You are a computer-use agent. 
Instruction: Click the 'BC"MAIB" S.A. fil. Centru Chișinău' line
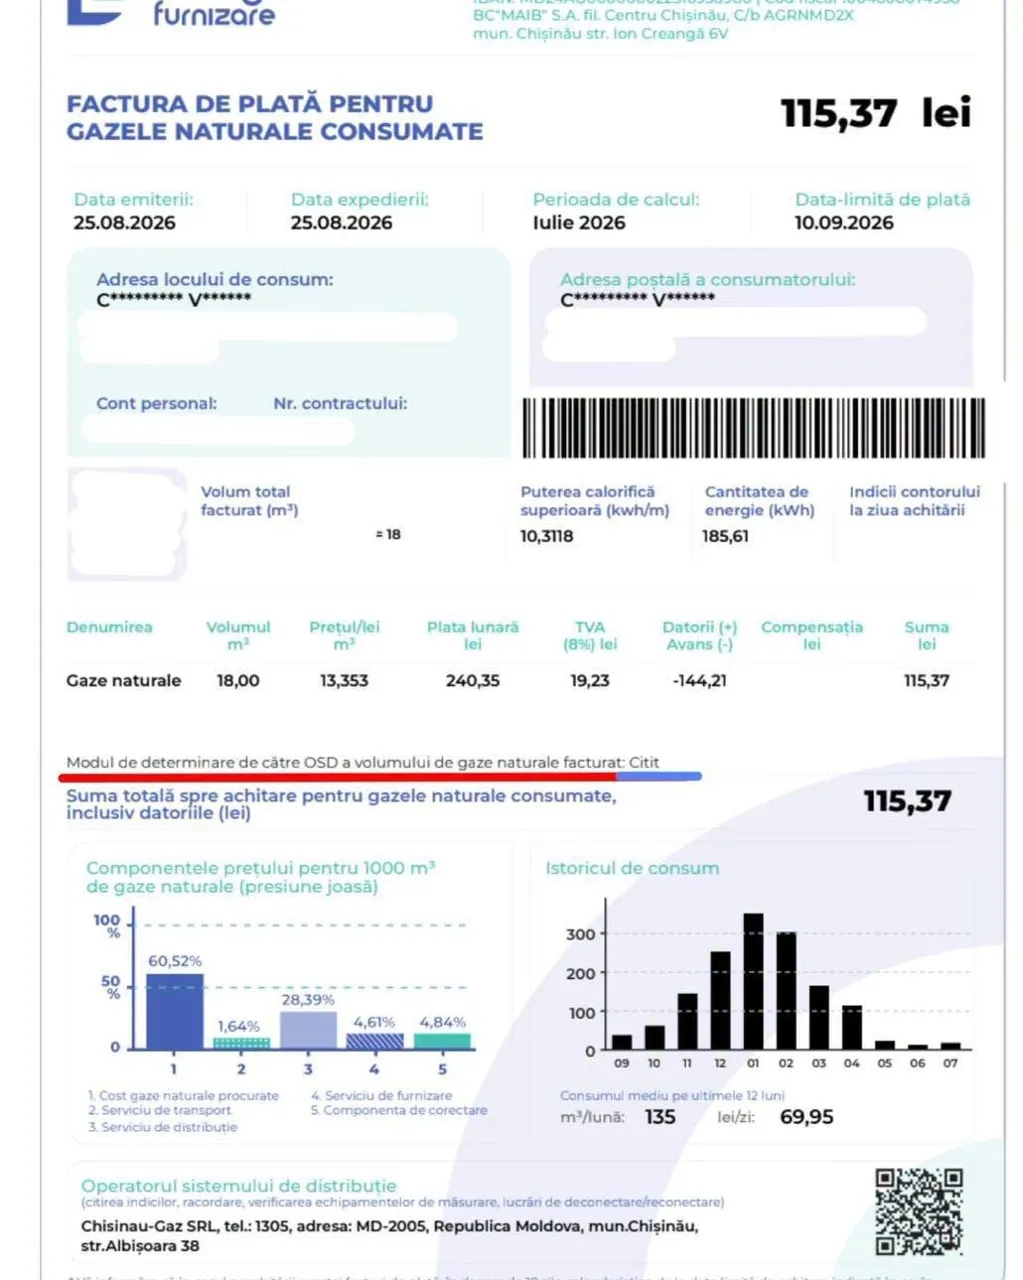click(x=664, y=15)
